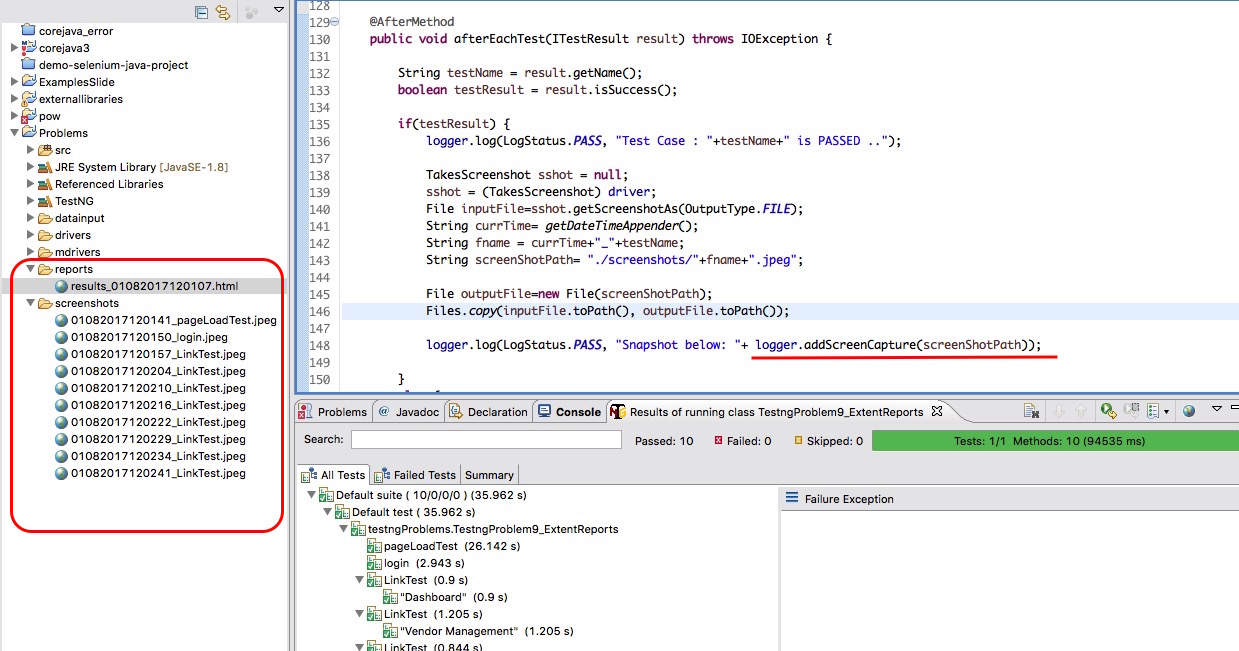
Task: Collapse the Problems project
Action: click(x=14, y=133)
